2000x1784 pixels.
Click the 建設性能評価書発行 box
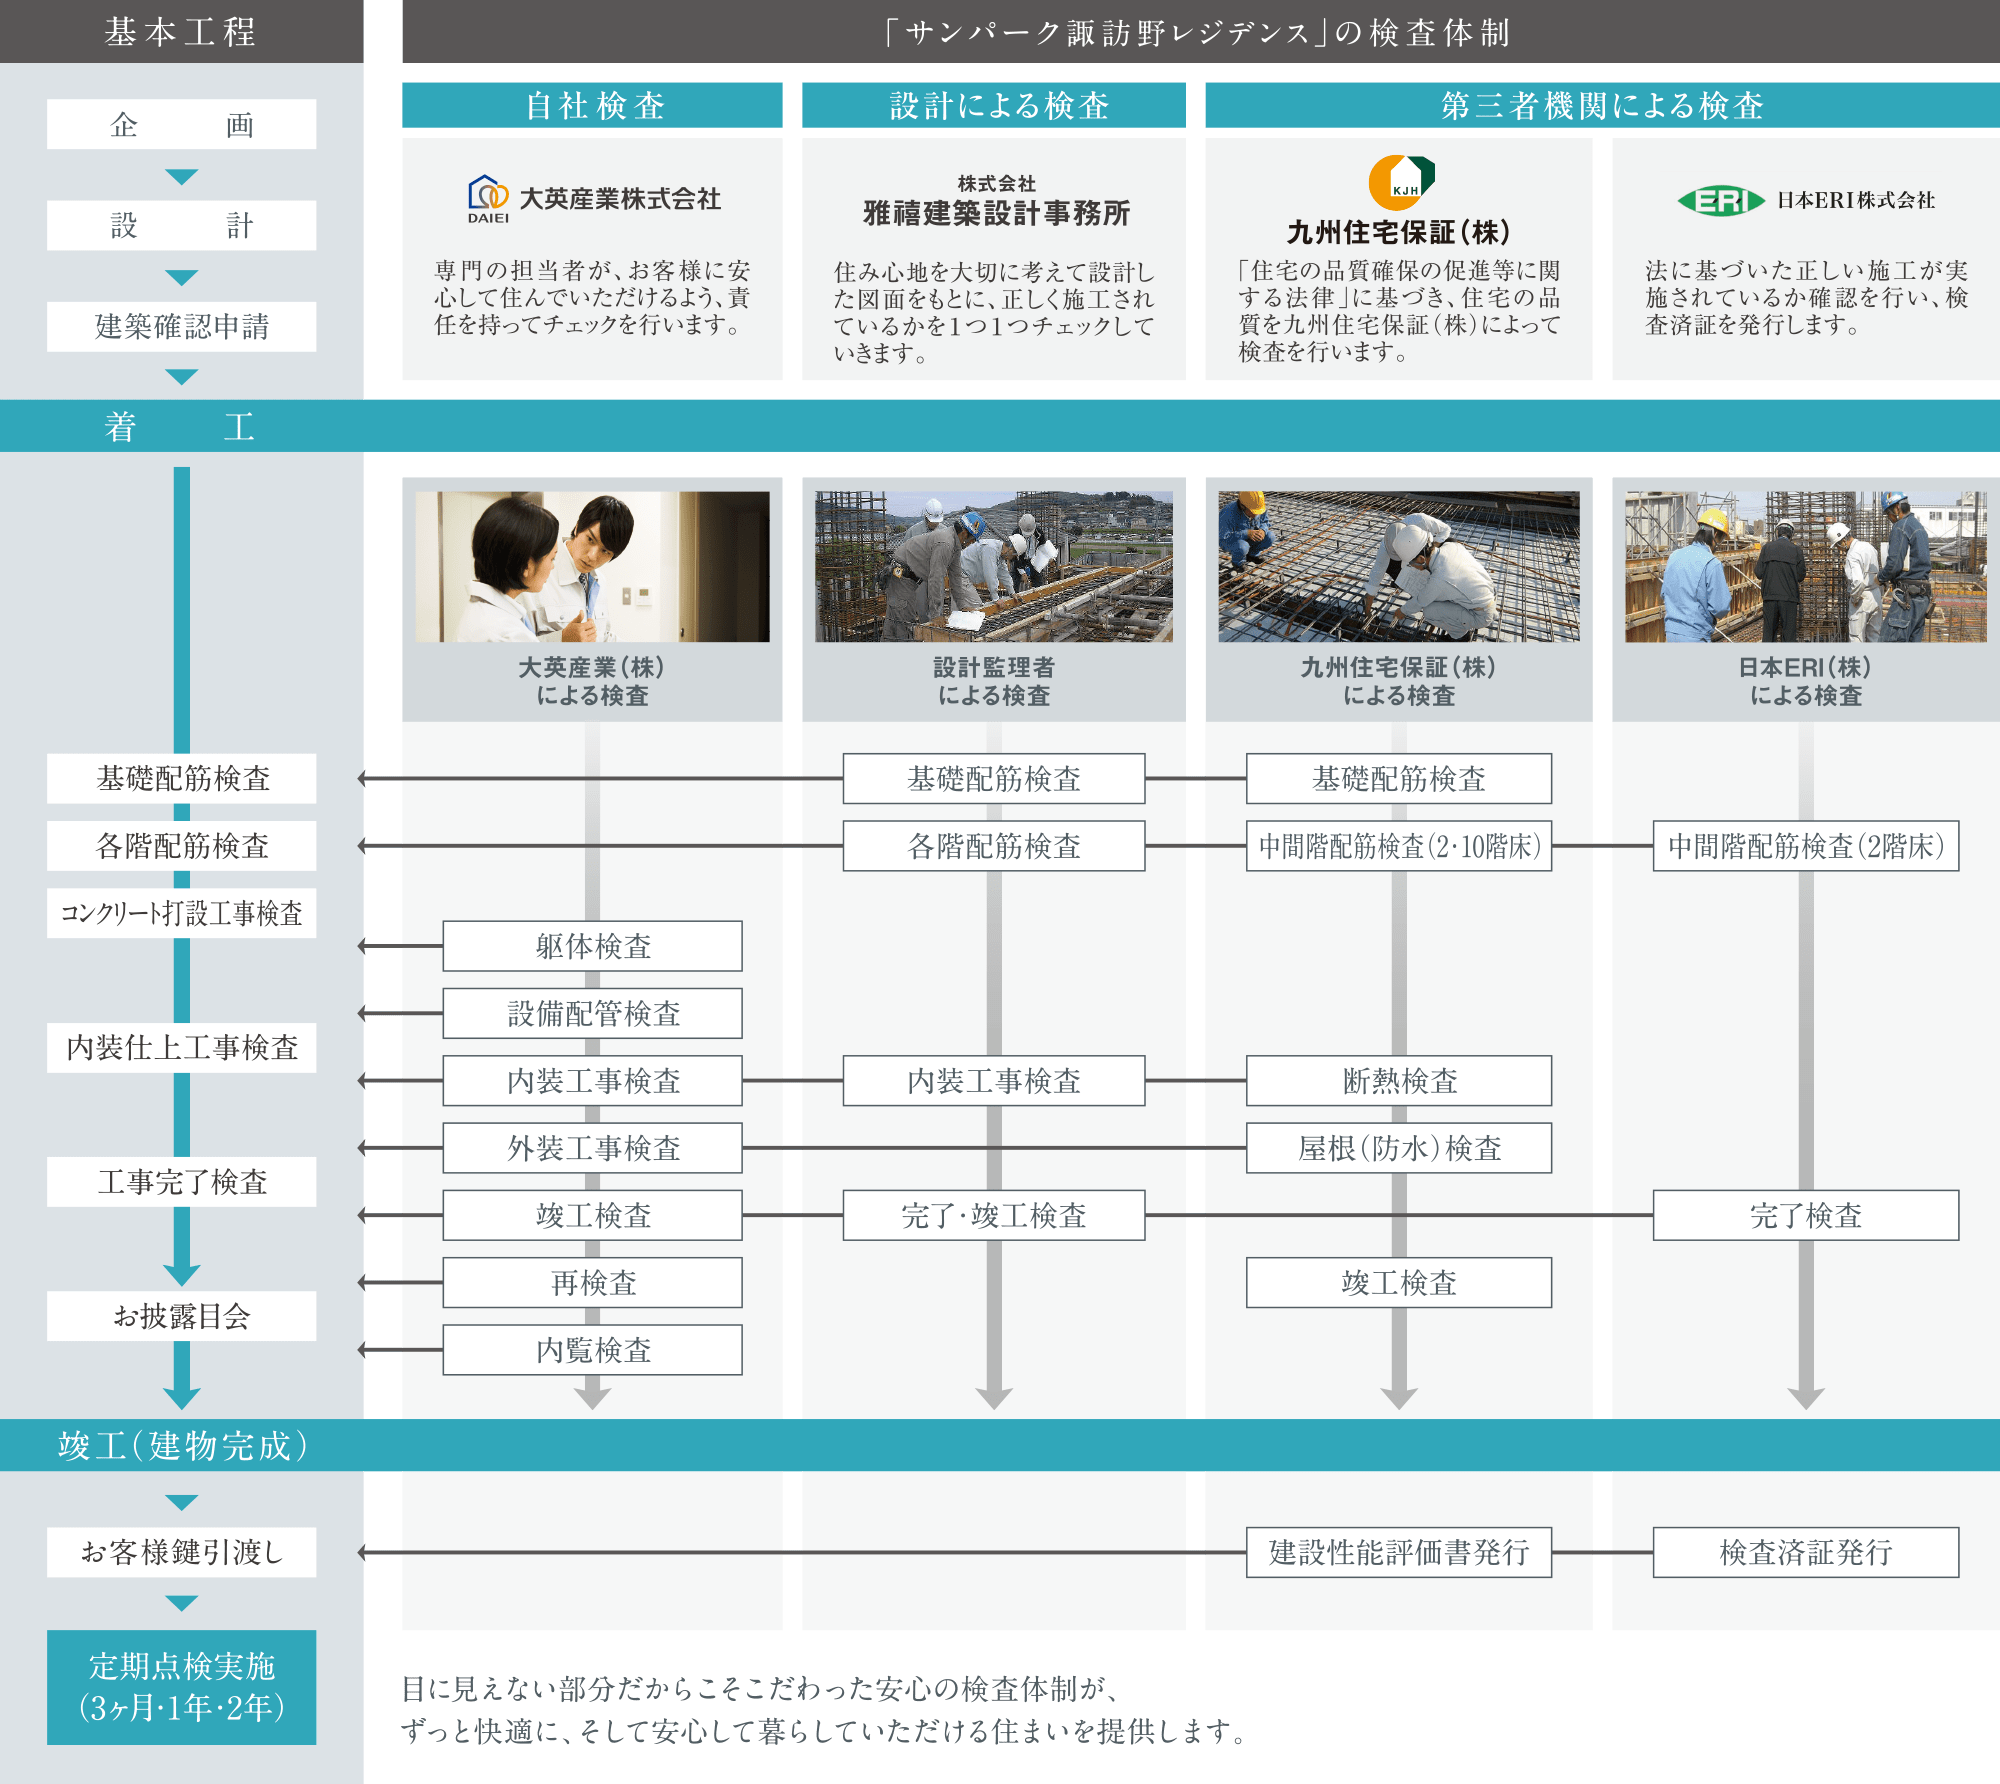tap(1398, 1552)
